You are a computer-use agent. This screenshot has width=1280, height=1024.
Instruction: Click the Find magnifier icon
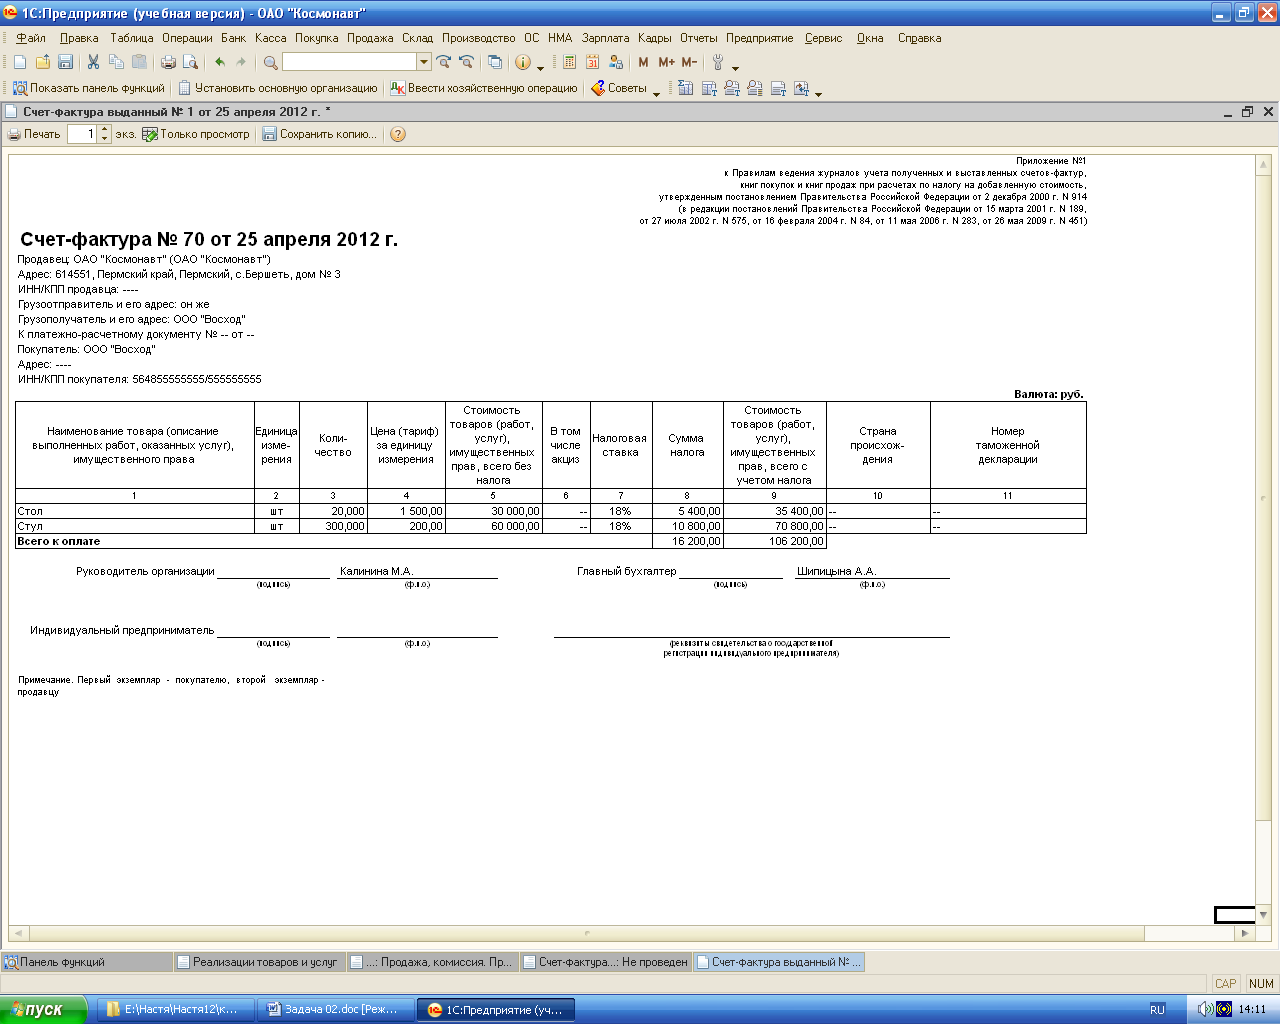click(x=270, y=62)
